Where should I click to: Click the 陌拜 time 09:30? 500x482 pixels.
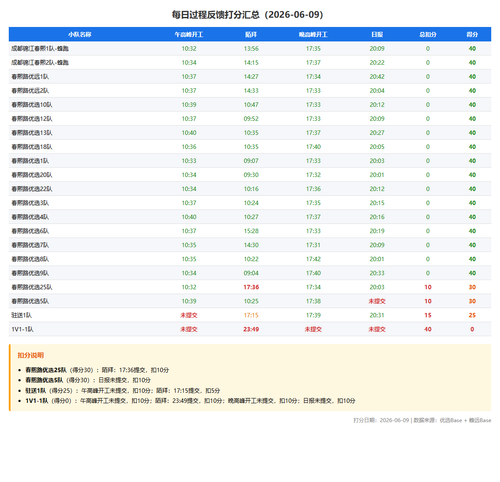click(251, 175)
